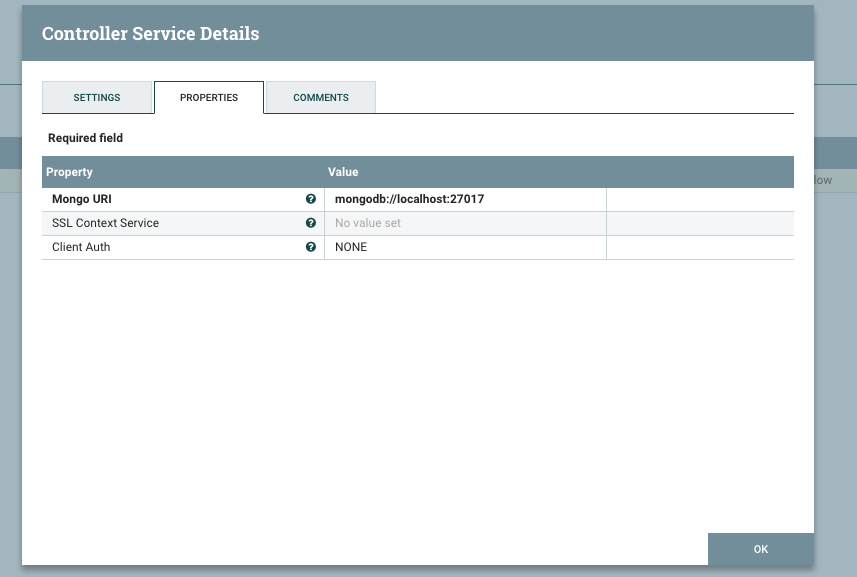Click the empty action cell in Mongo URI row

[699, 199]
